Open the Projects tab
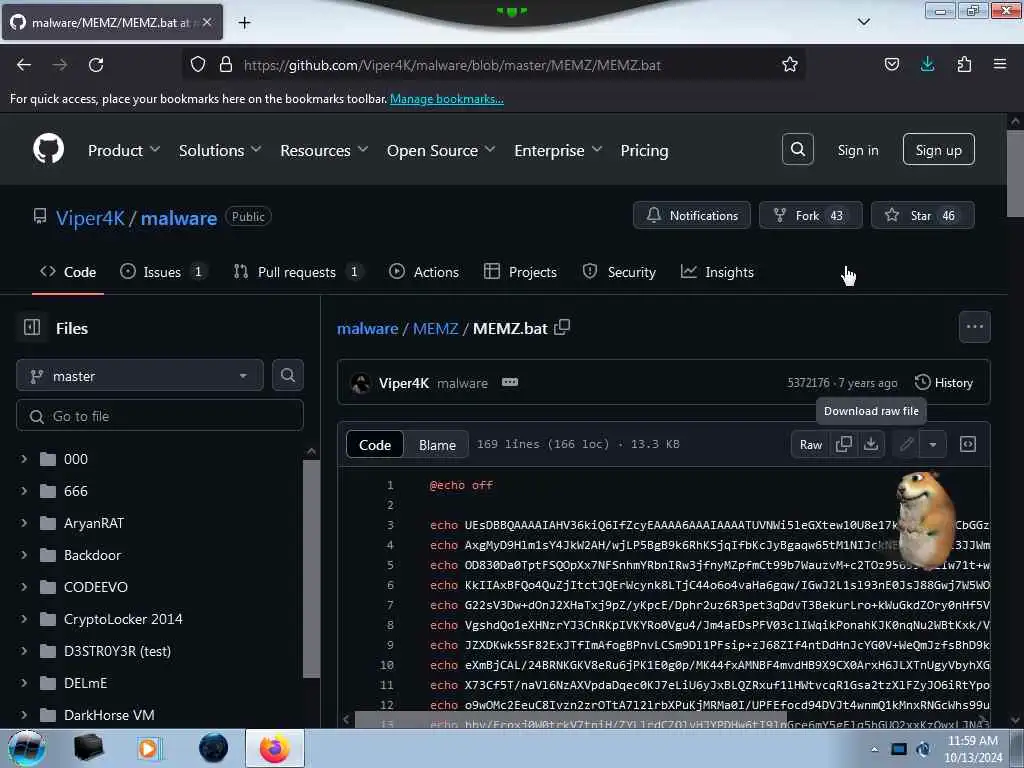This screenshot has width=1024, height=768. click(x=520, y=272)
